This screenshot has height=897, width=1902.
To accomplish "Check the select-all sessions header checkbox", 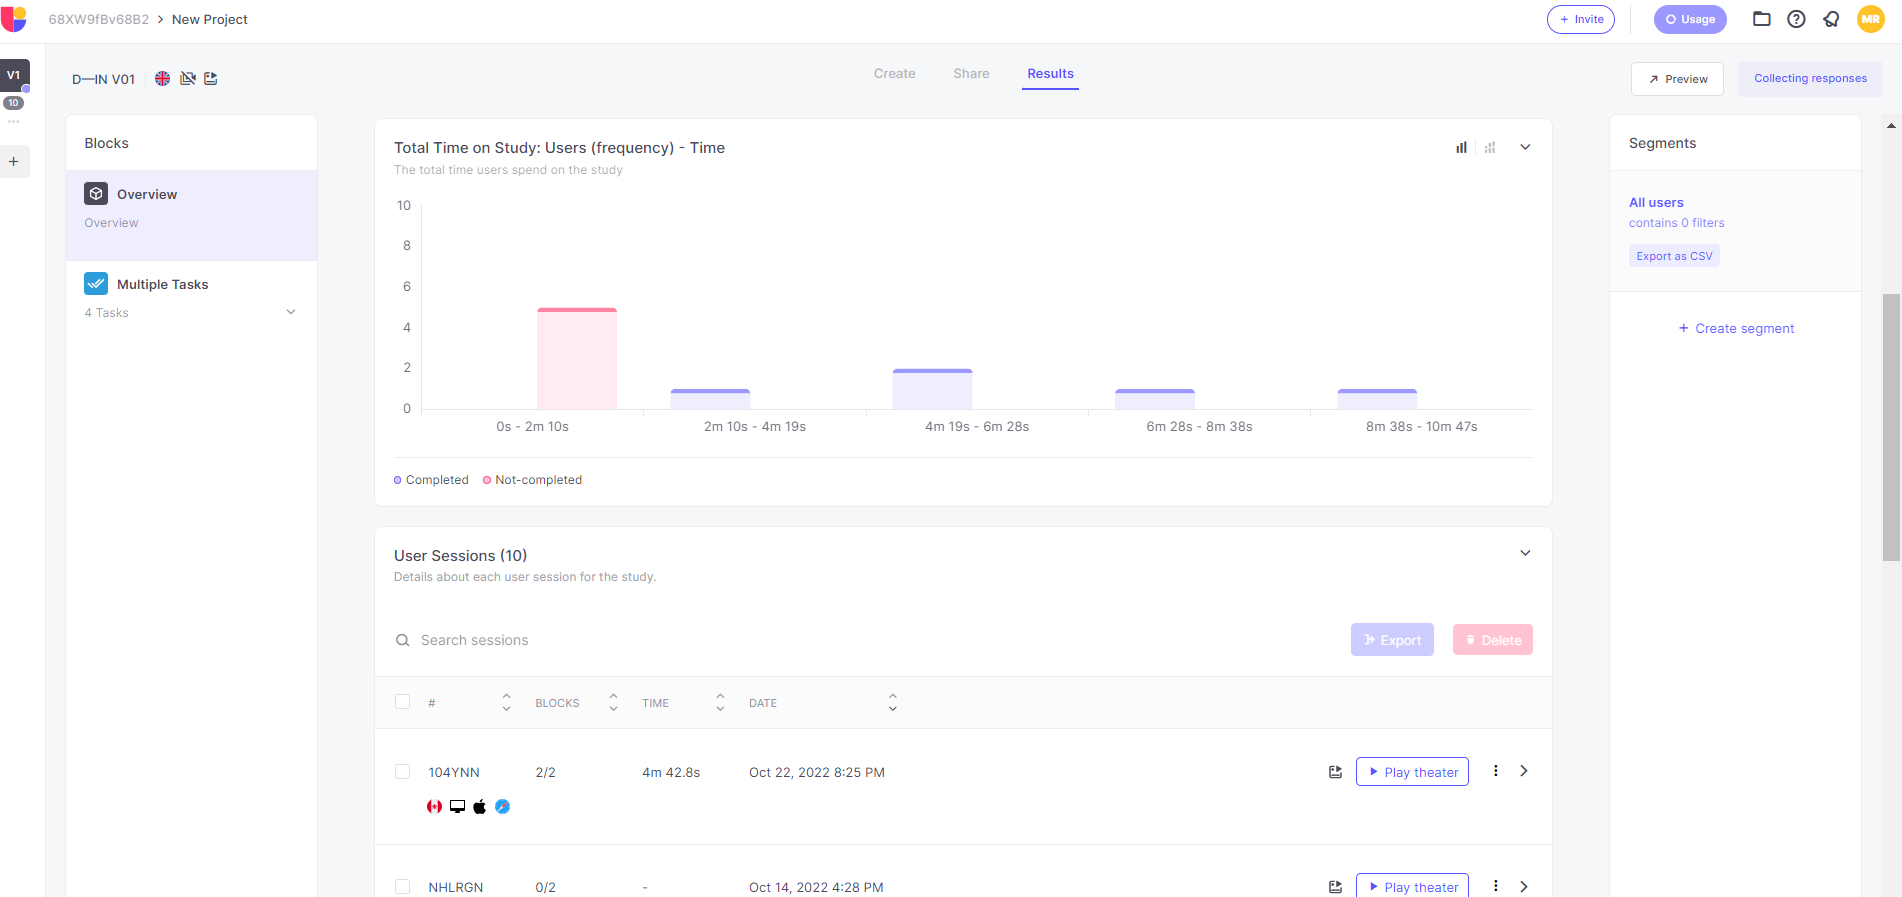I will pyautogui.click(x=402, y=702).
